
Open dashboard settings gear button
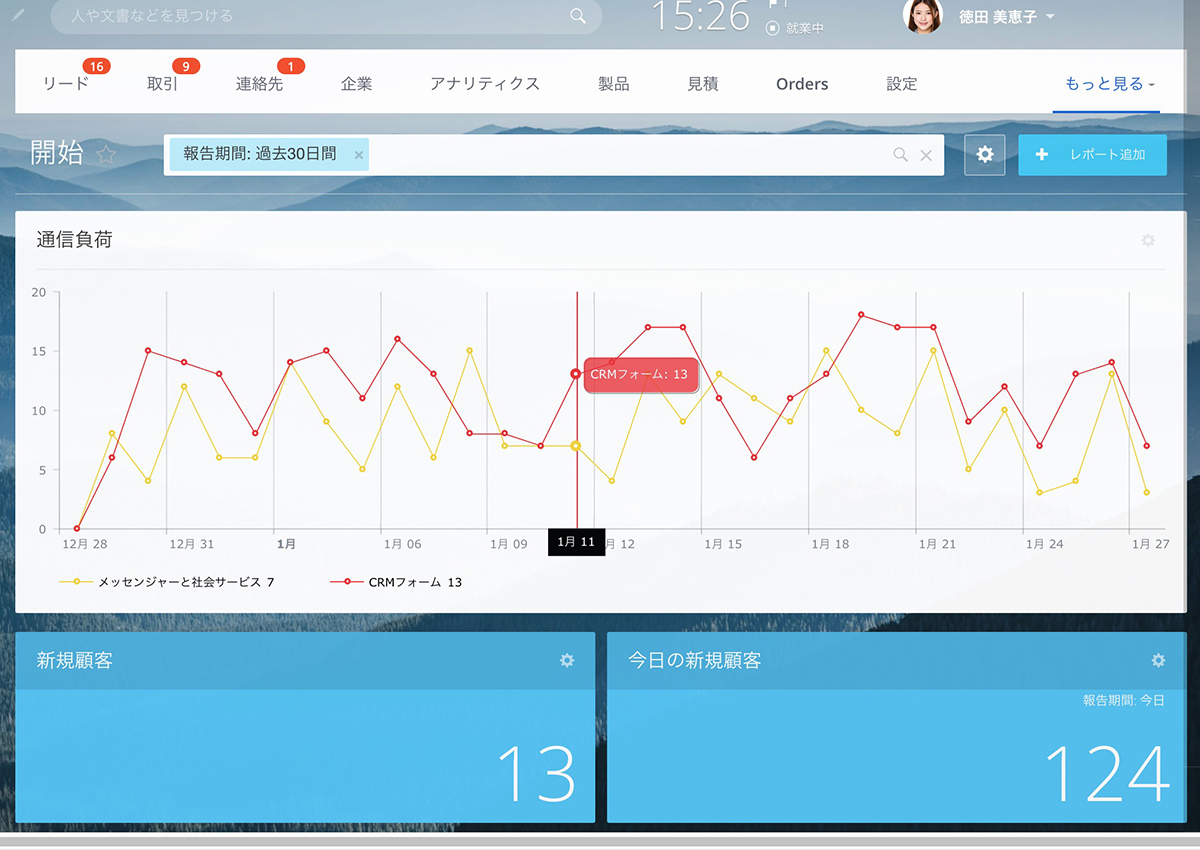(985, 155)
